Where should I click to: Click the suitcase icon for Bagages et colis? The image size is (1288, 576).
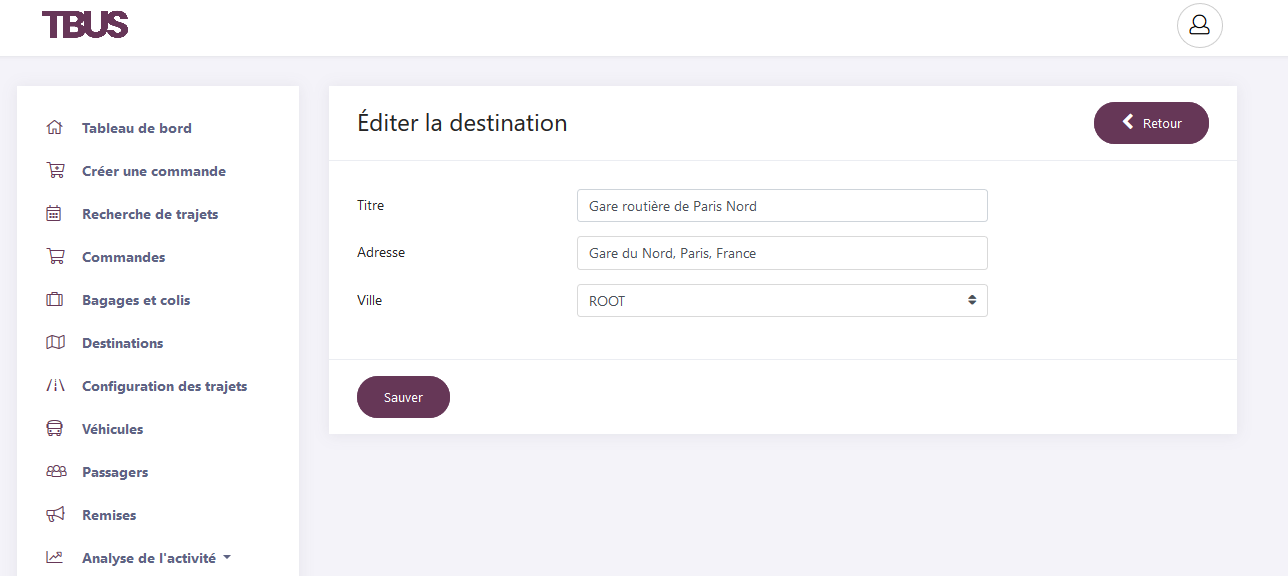[56, 299]
